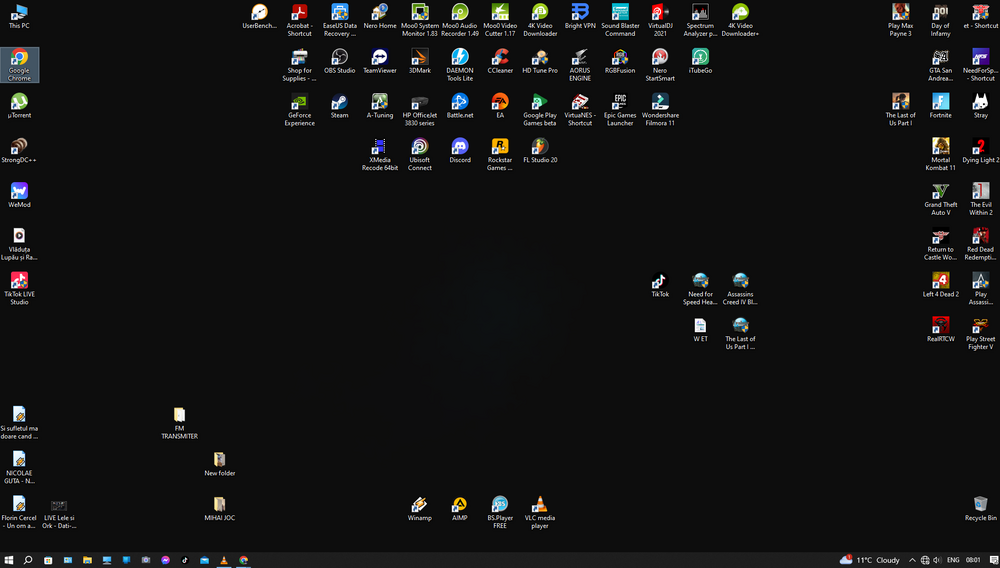1000x568 pixels.
Task: Select the FM TRANSMITER folder
Action: pyautogui.click(x=179, y=423)
